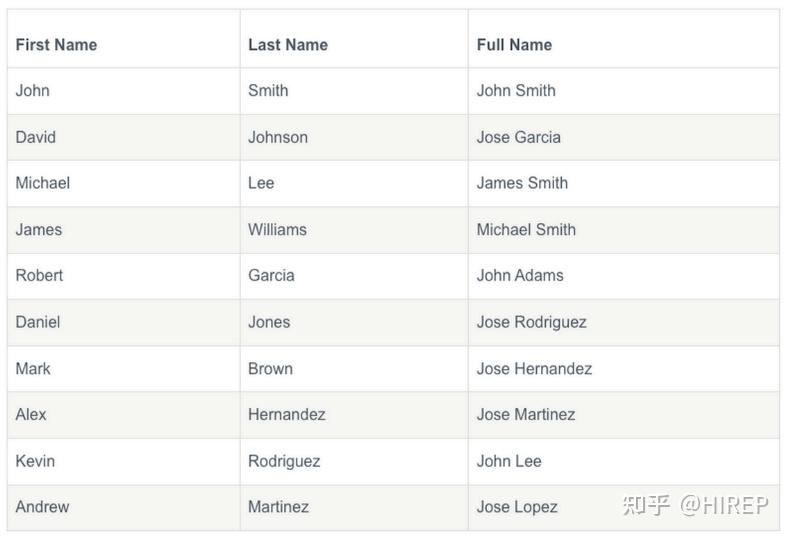The width and height of the screenshot is (789, 538).
Task: Click the Full Name column header
Action: click(x=514, y=45)
